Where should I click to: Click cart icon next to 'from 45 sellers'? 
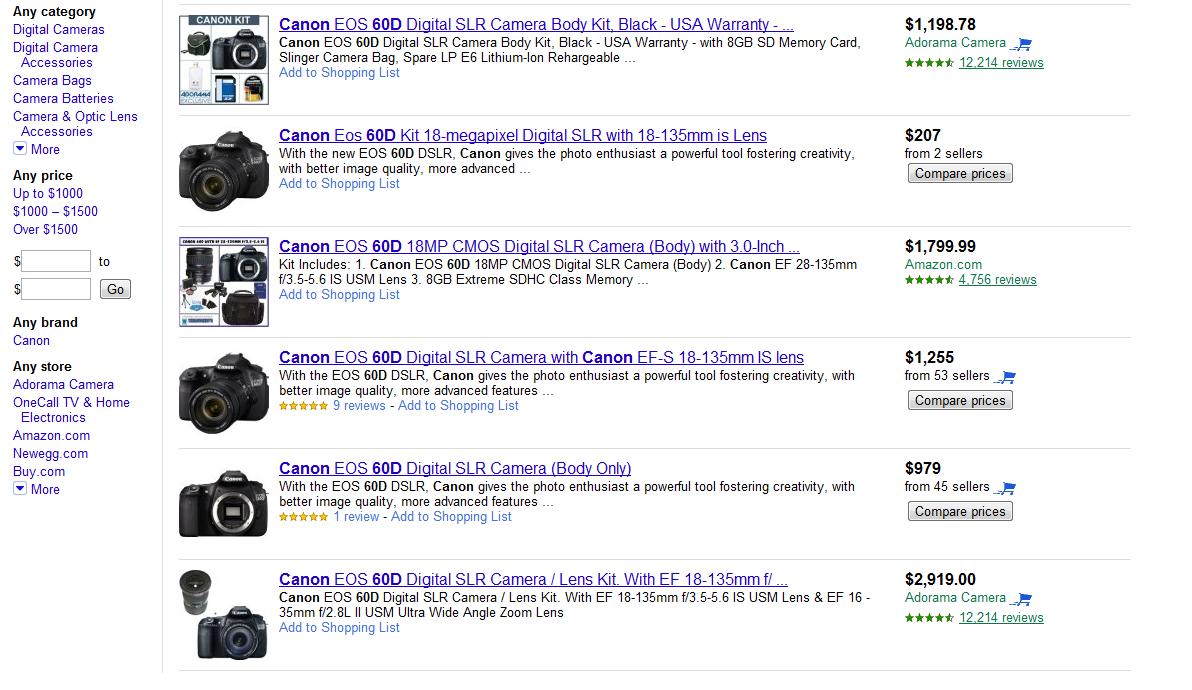1005,488
